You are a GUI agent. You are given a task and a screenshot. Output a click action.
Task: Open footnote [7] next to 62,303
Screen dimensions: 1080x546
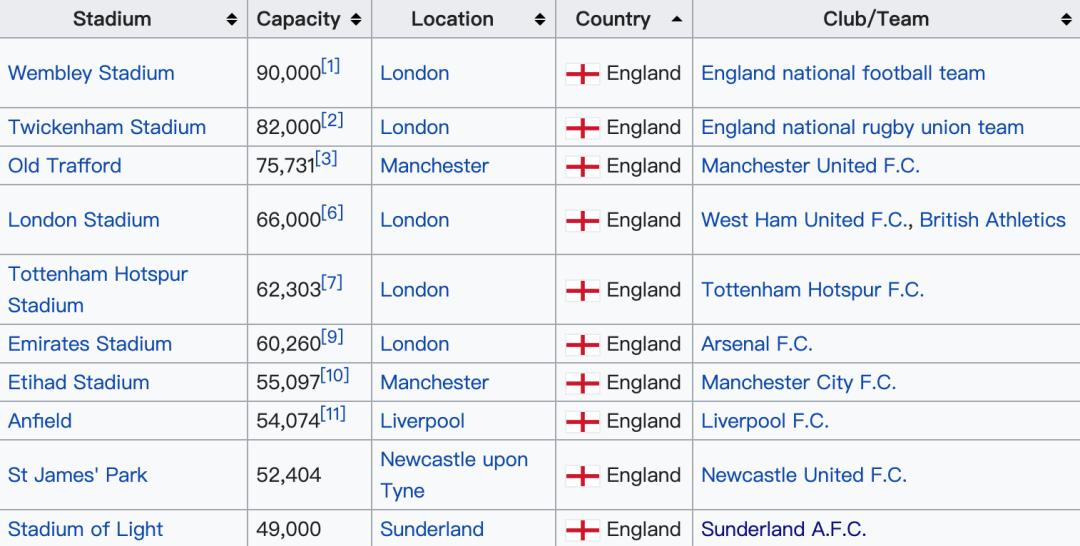pyautogui.click(x=332, y=282)
